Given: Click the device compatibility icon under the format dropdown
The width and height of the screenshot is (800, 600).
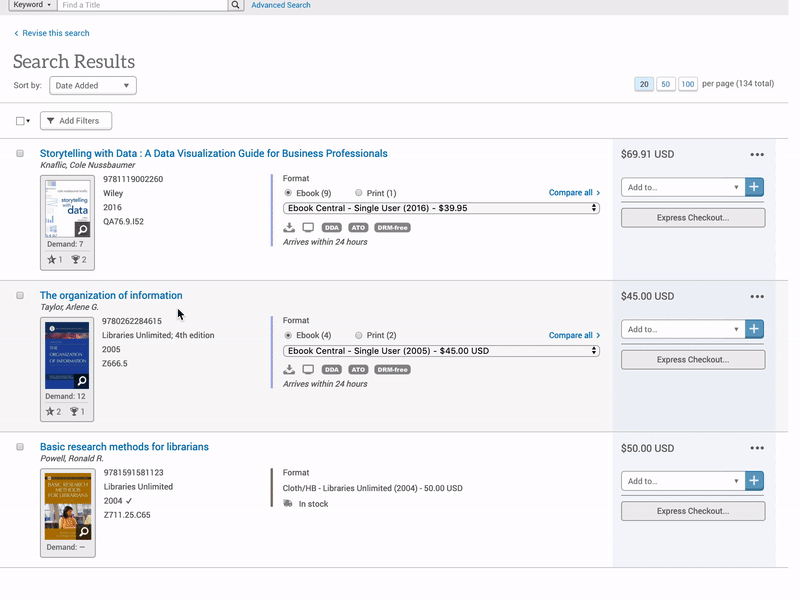Looking at the screenshot, I should [x=307, y=228].
